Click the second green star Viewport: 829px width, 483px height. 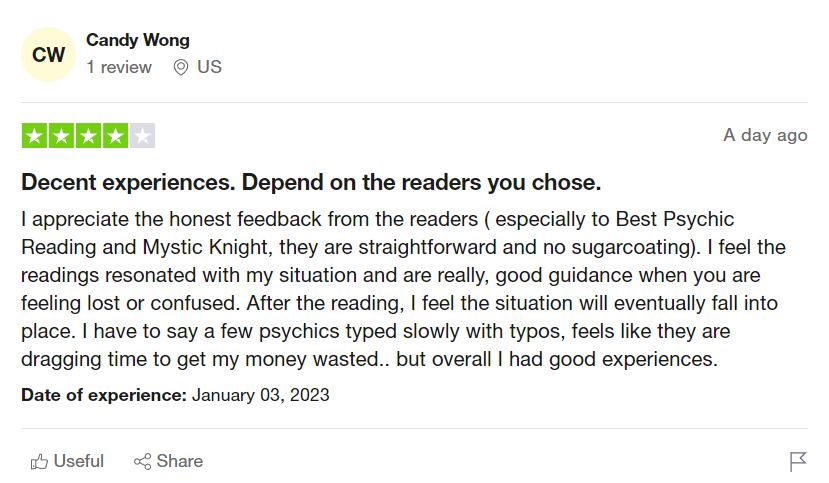(x=61, y=136)
